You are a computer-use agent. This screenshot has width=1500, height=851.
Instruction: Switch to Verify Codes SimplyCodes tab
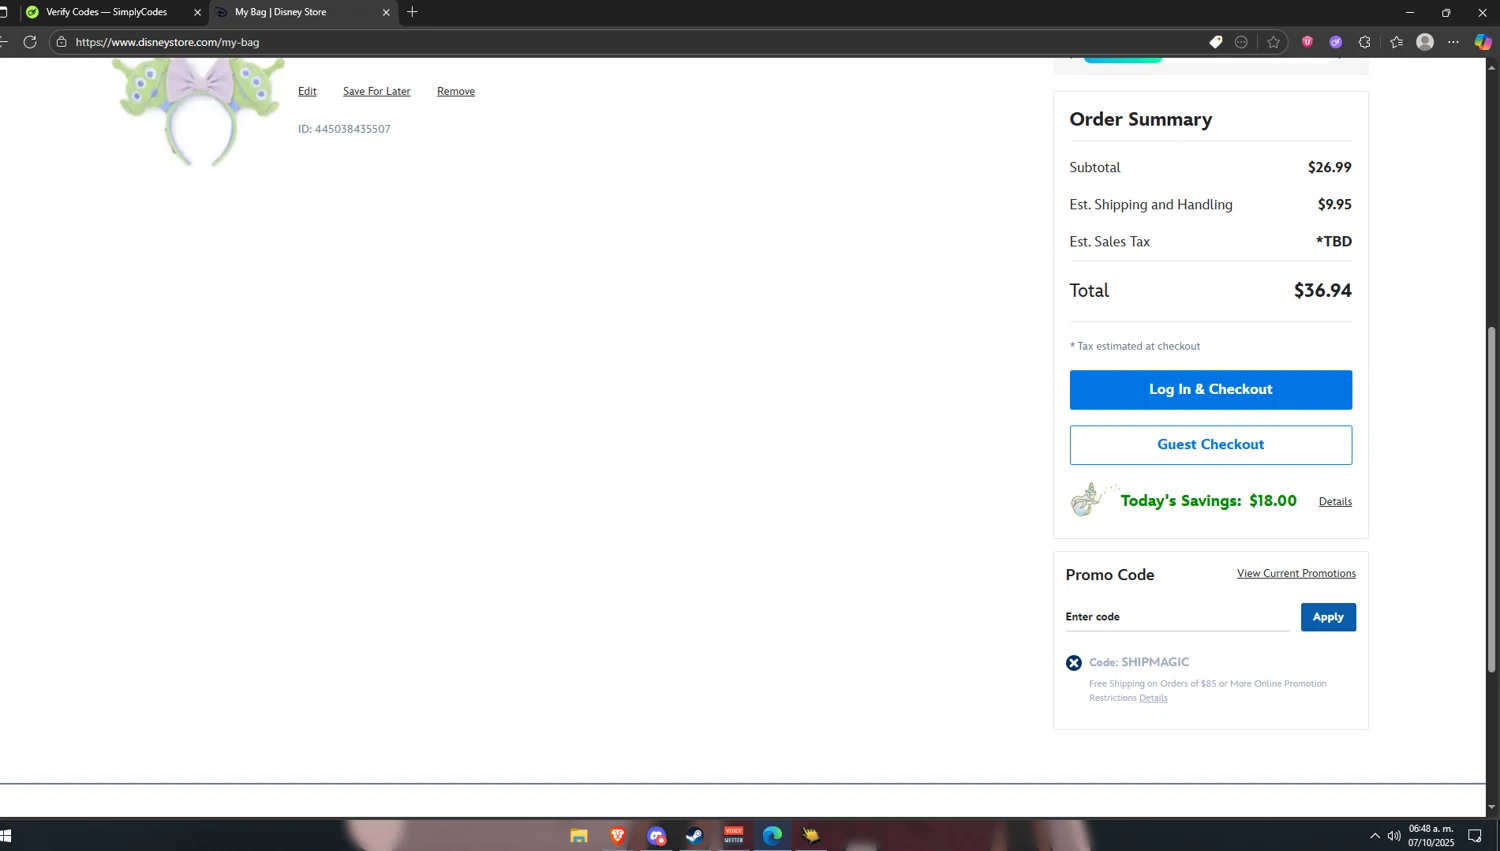(106, 12)
